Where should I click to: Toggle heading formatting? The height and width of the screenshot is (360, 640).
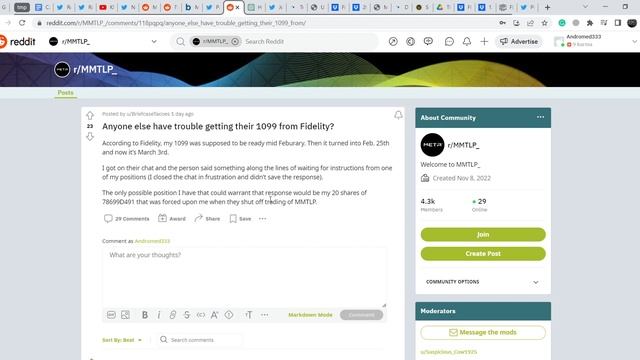[x=249, y=315]
